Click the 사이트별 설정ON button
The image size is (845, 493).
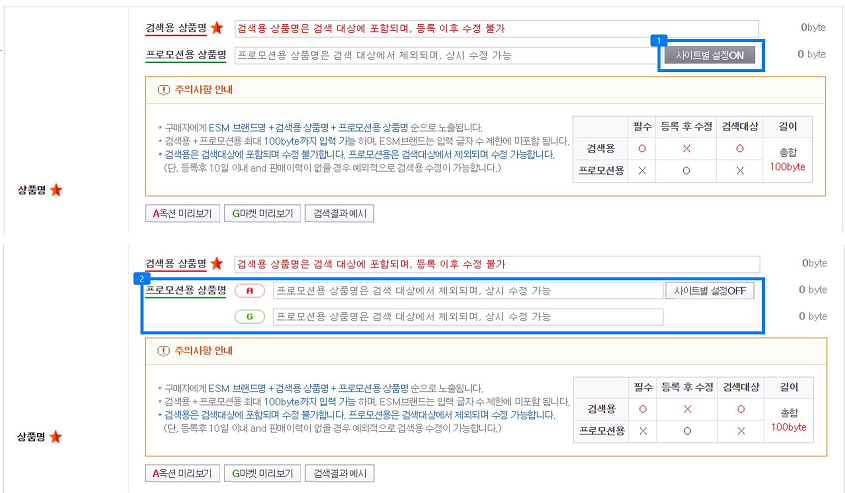[709, 55]
